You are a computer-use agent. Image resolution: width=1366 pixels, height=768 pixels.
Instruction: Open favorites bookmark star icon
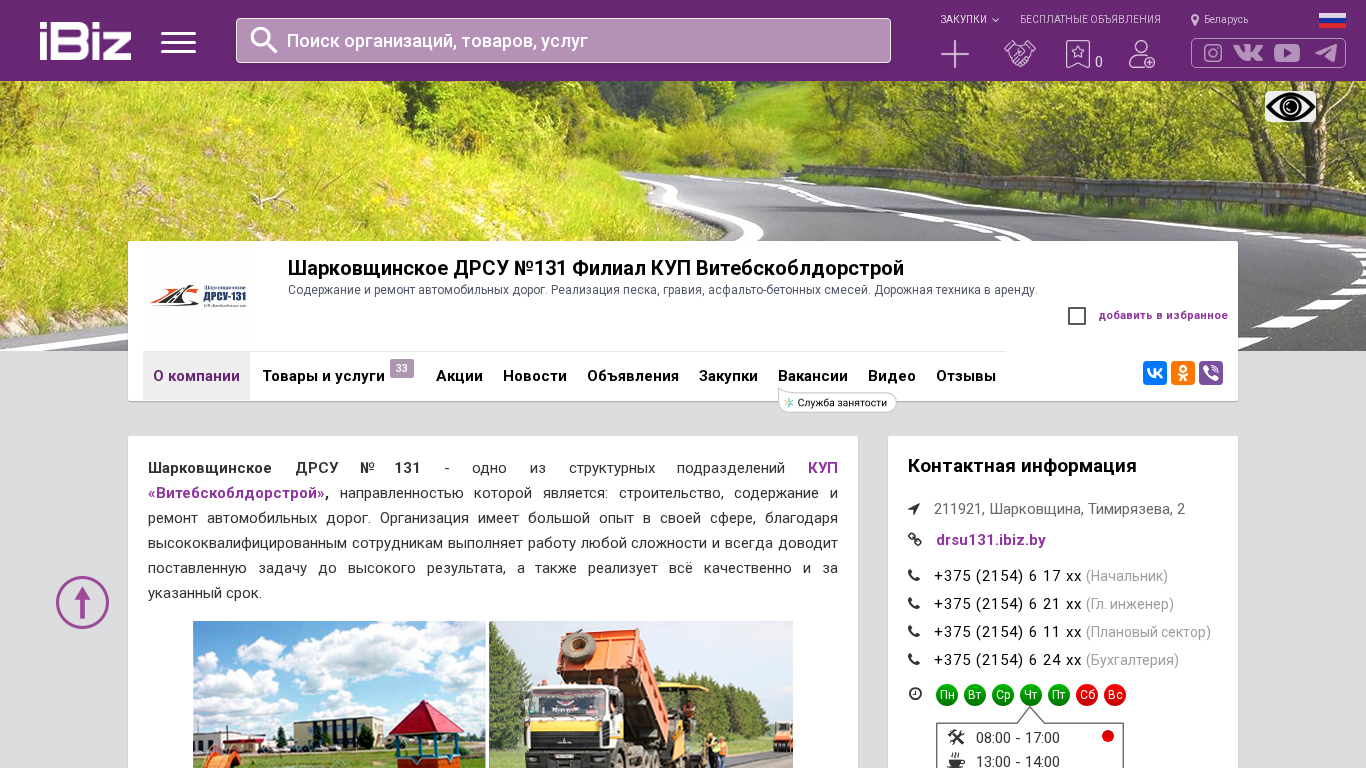pos(1078,54)
